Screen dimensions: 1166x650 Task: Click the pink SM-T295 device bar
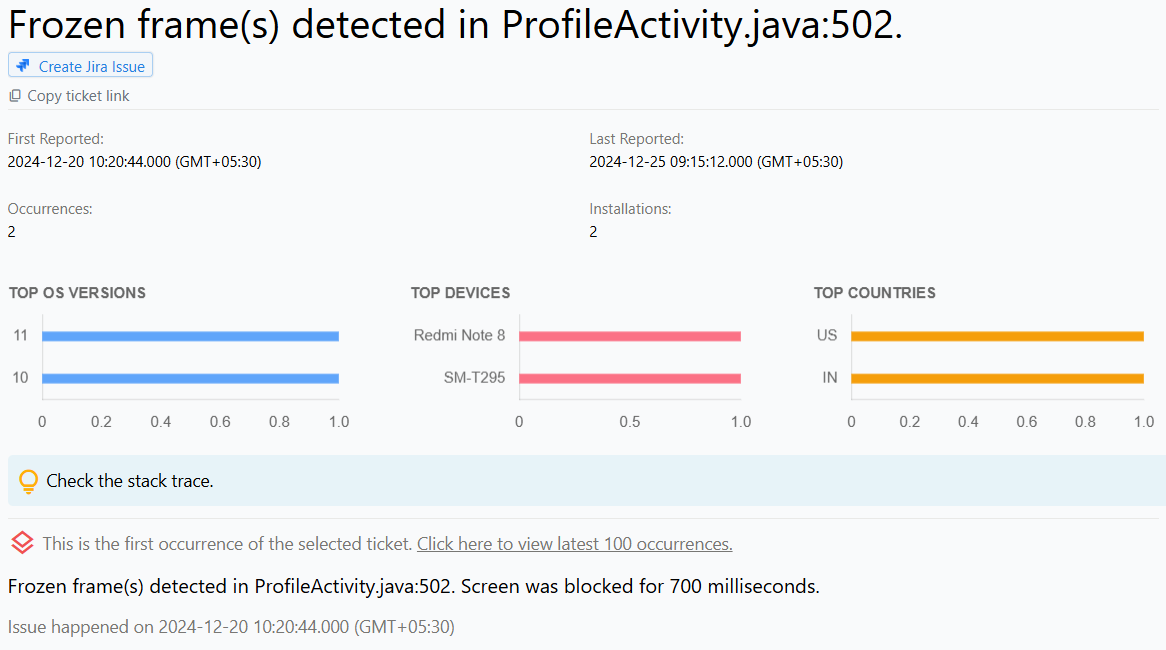point(630,378)
